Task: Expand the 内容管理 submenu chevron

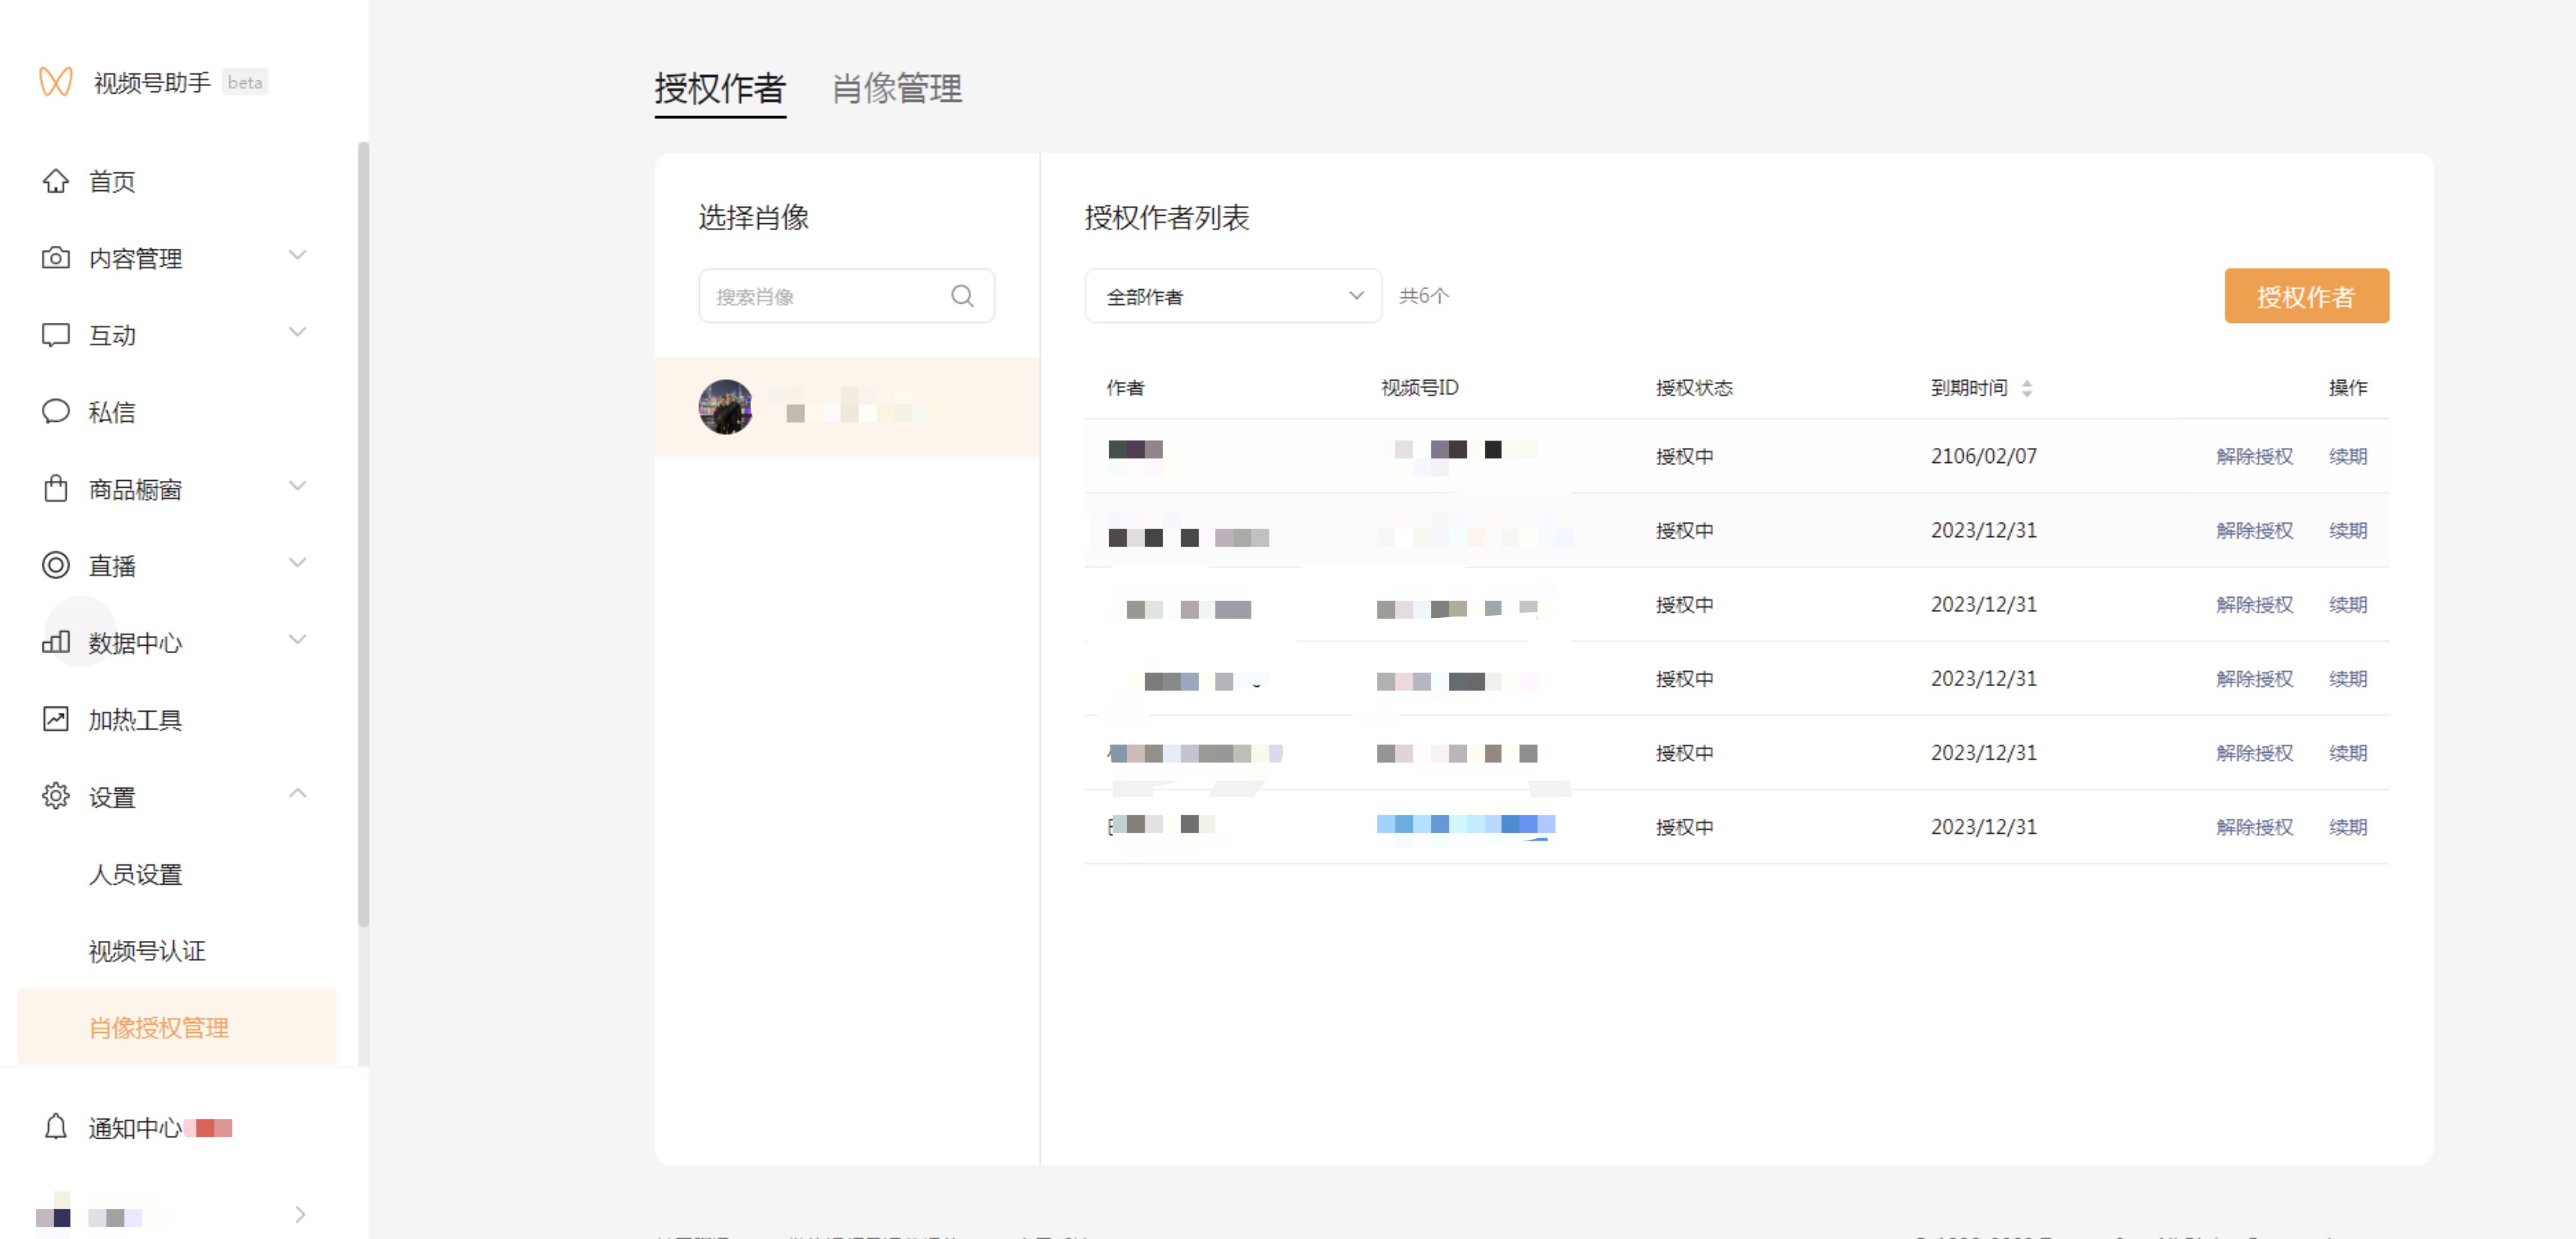Action: [297, 255]
